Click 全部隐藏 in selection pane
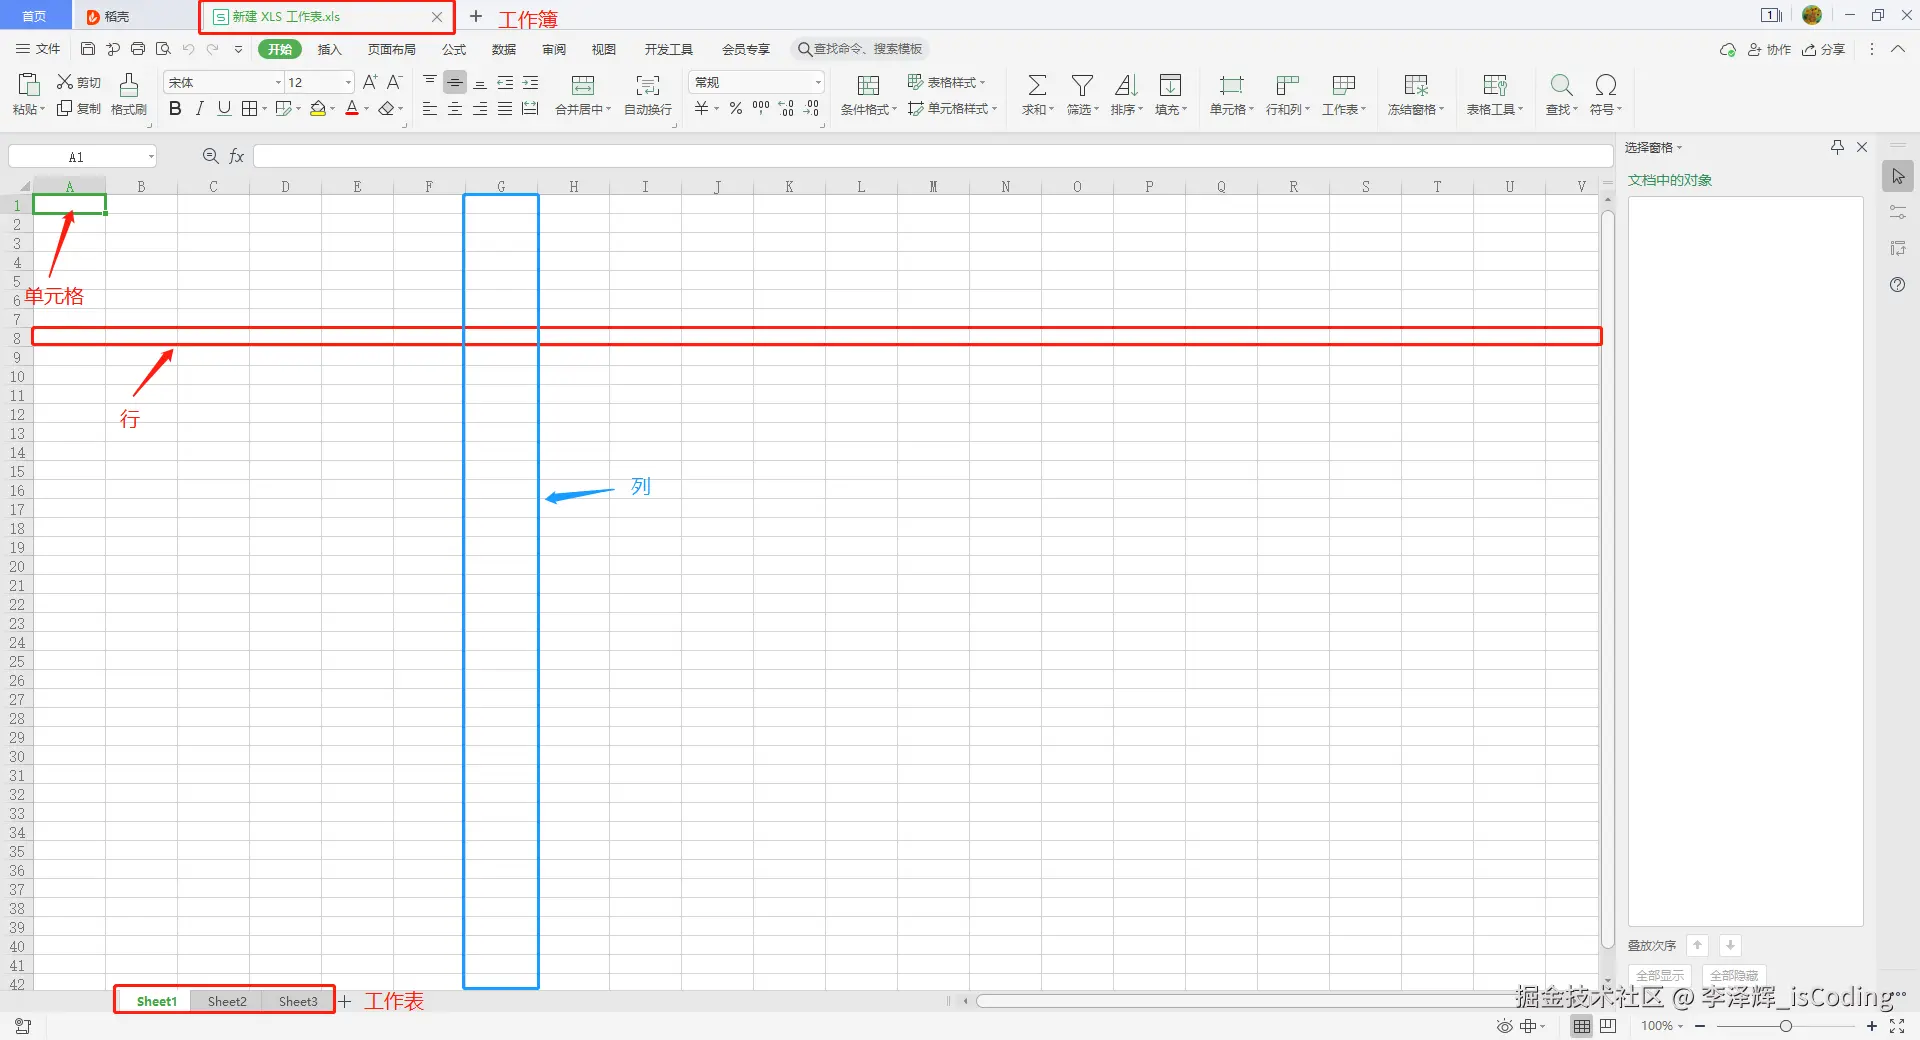Screen dimensions: 1920x1040 pyautogui.click(x=1734, y=975)
